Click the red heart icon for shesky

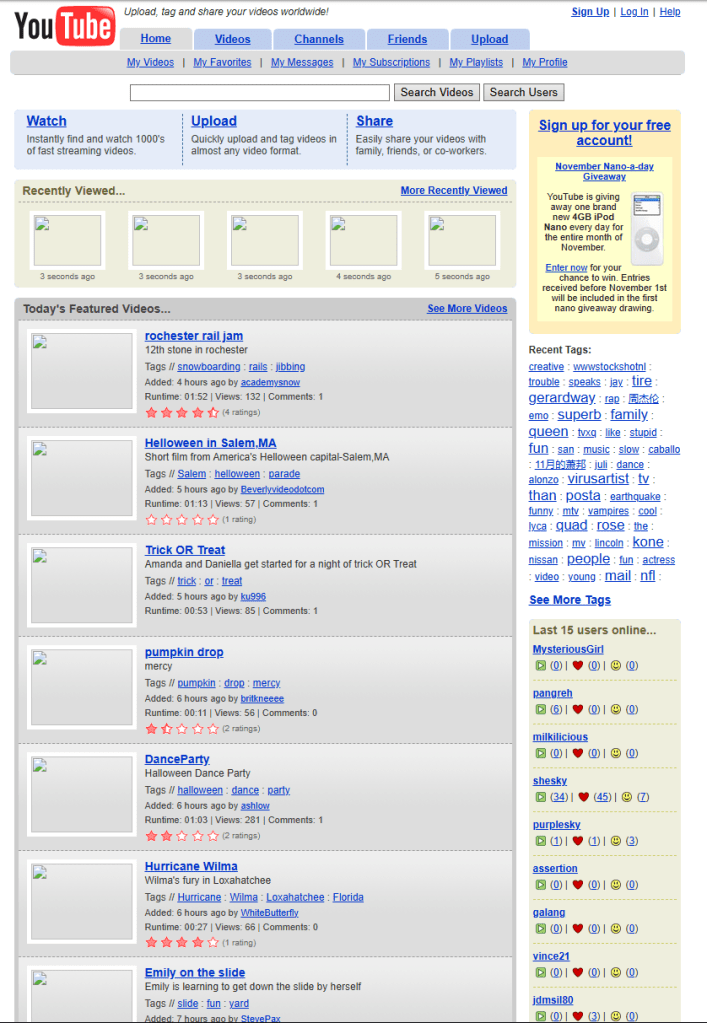[x=583, y=797]
